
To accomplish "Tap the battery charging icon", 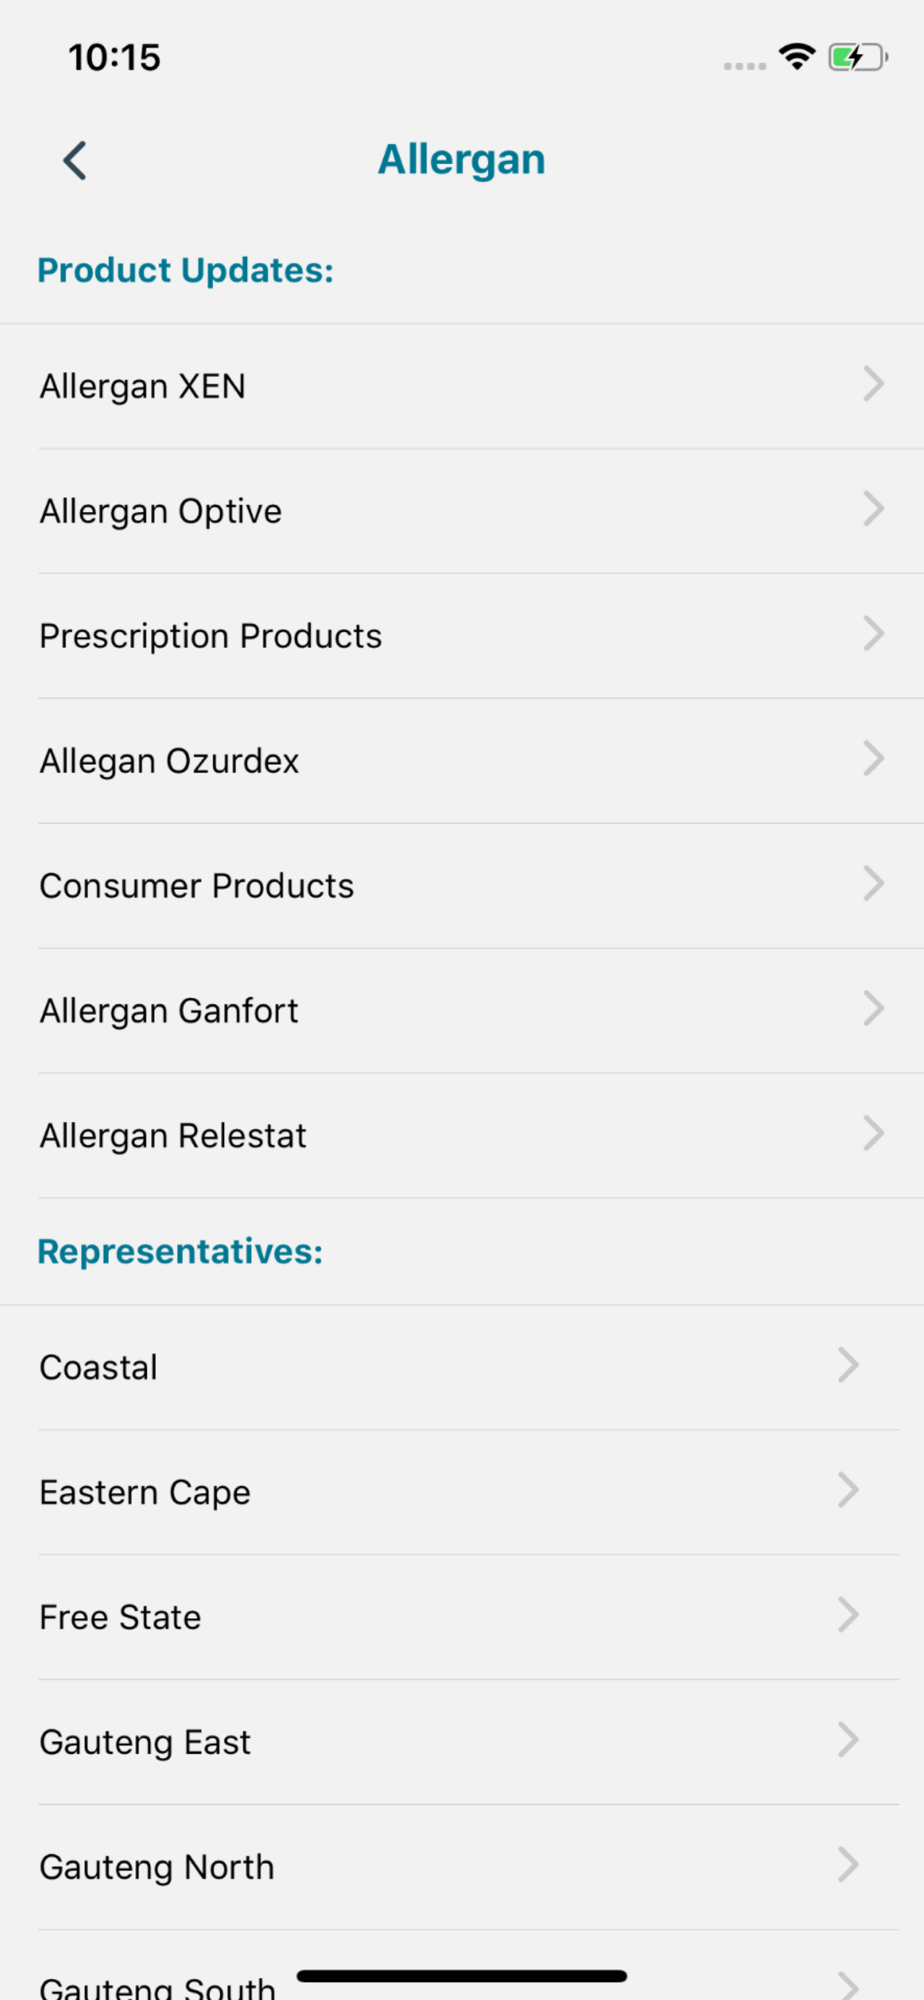I will click(858, 57).
